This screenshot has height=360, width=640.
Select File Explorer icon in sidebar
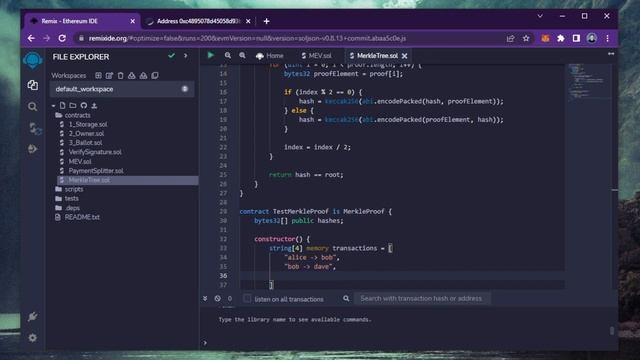point(33,85)
